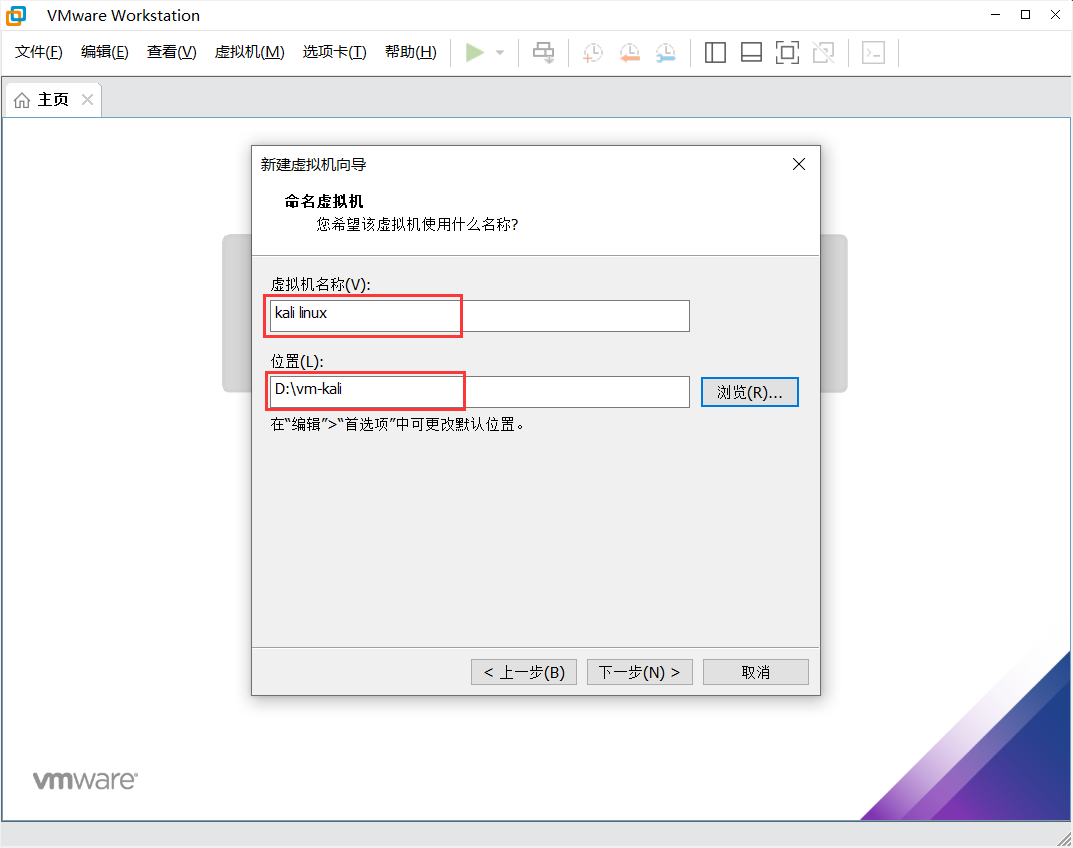The width and height of the screenshot is (1073, 848).
Task: Click the 下一步(N) button
Action: [639, 671]
